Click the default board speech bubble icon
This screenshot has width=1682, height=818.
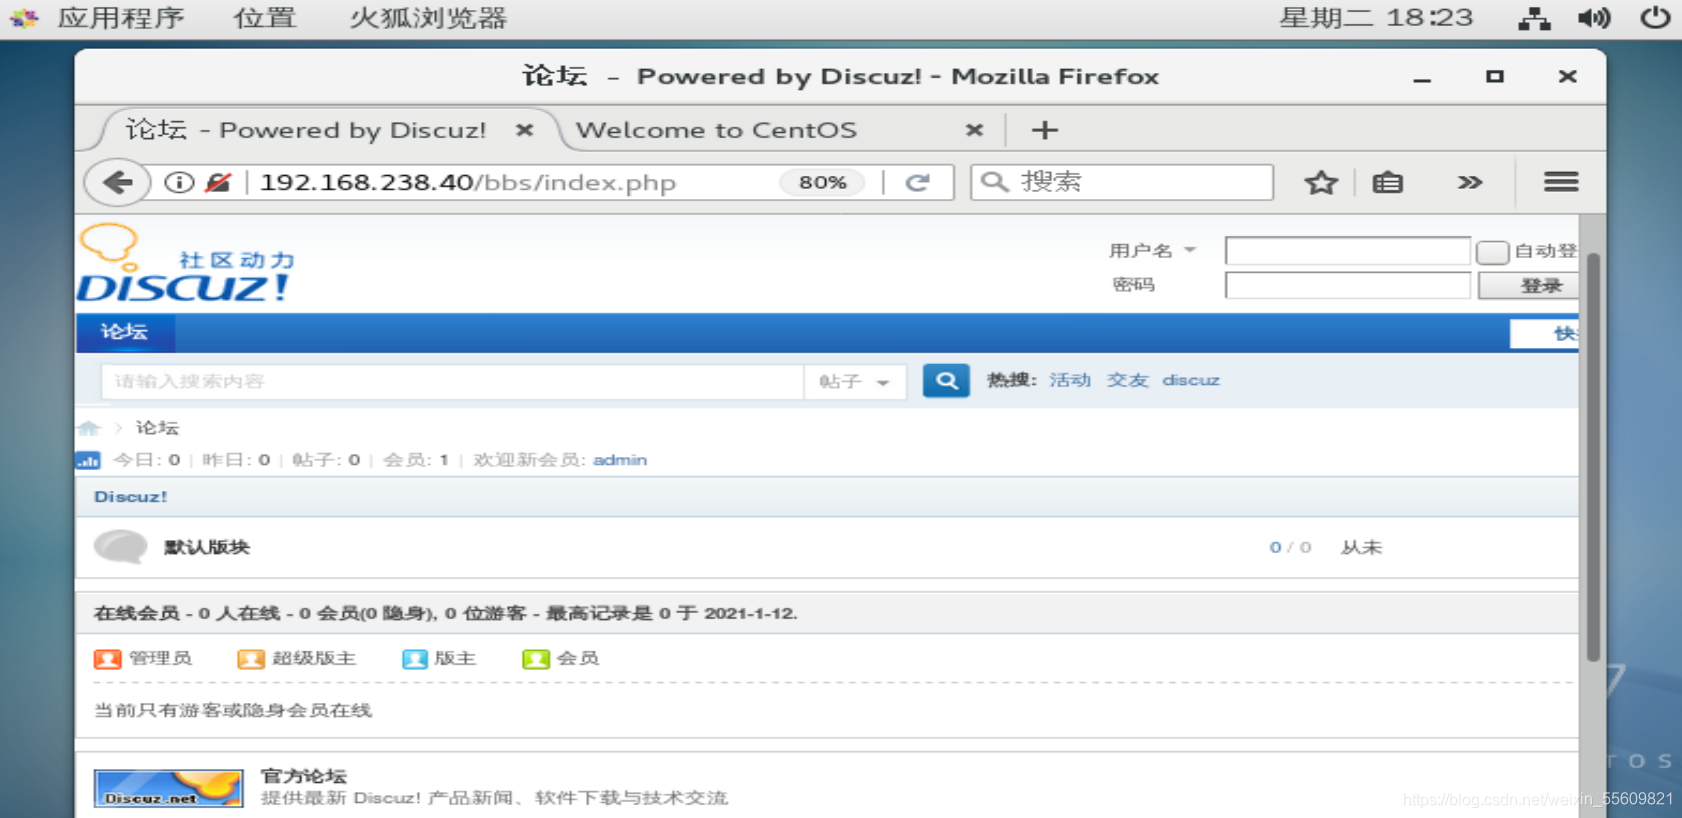[x=120, y=547]
